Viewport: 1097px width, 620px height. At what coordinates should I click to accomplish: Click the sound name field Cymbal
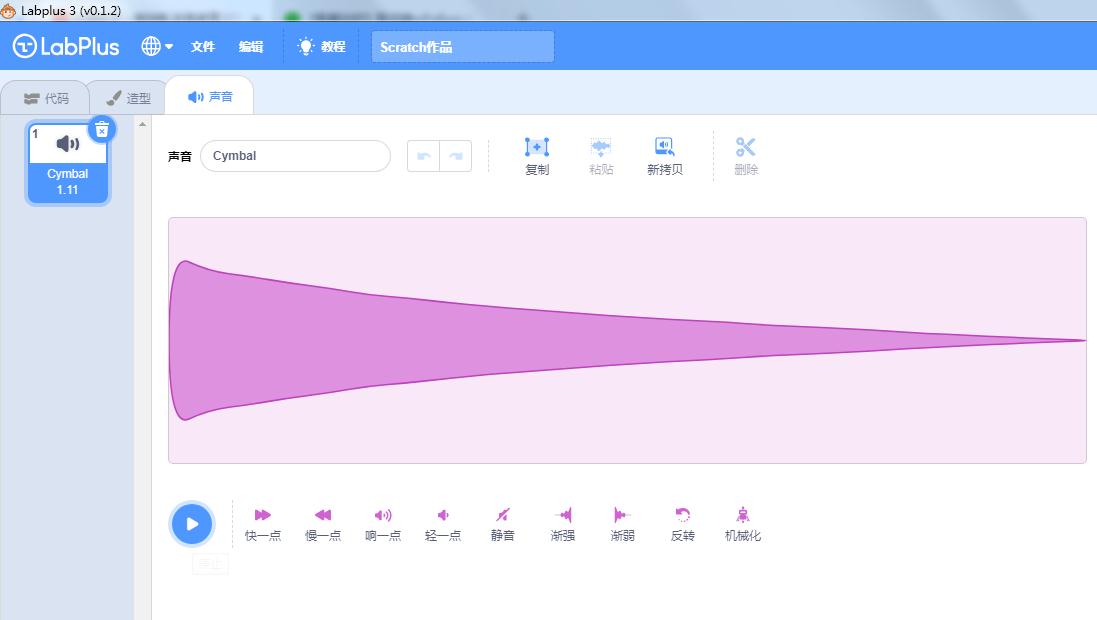tap(295, 156)
